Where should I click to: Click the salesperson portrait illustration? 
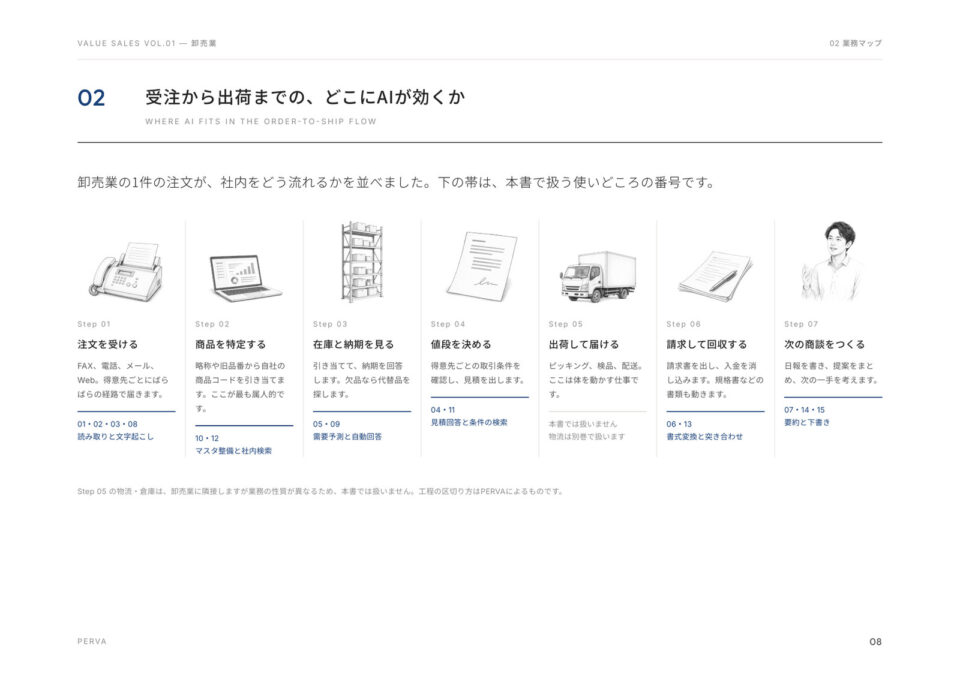coord(833,261)
